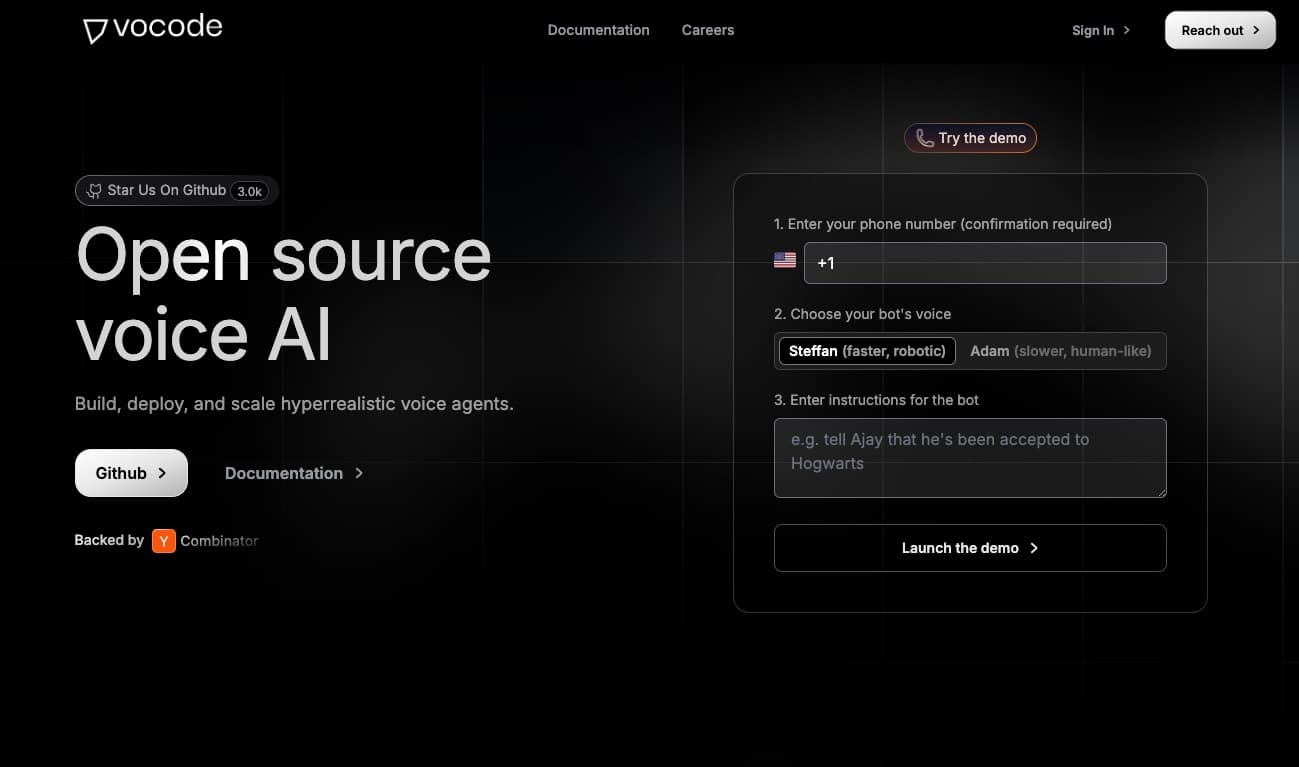Image resolution: width=1299 pixels, height=767 pixels.
Task: Click the 'Choose your bot's voice' label
Action: [862, 314]
